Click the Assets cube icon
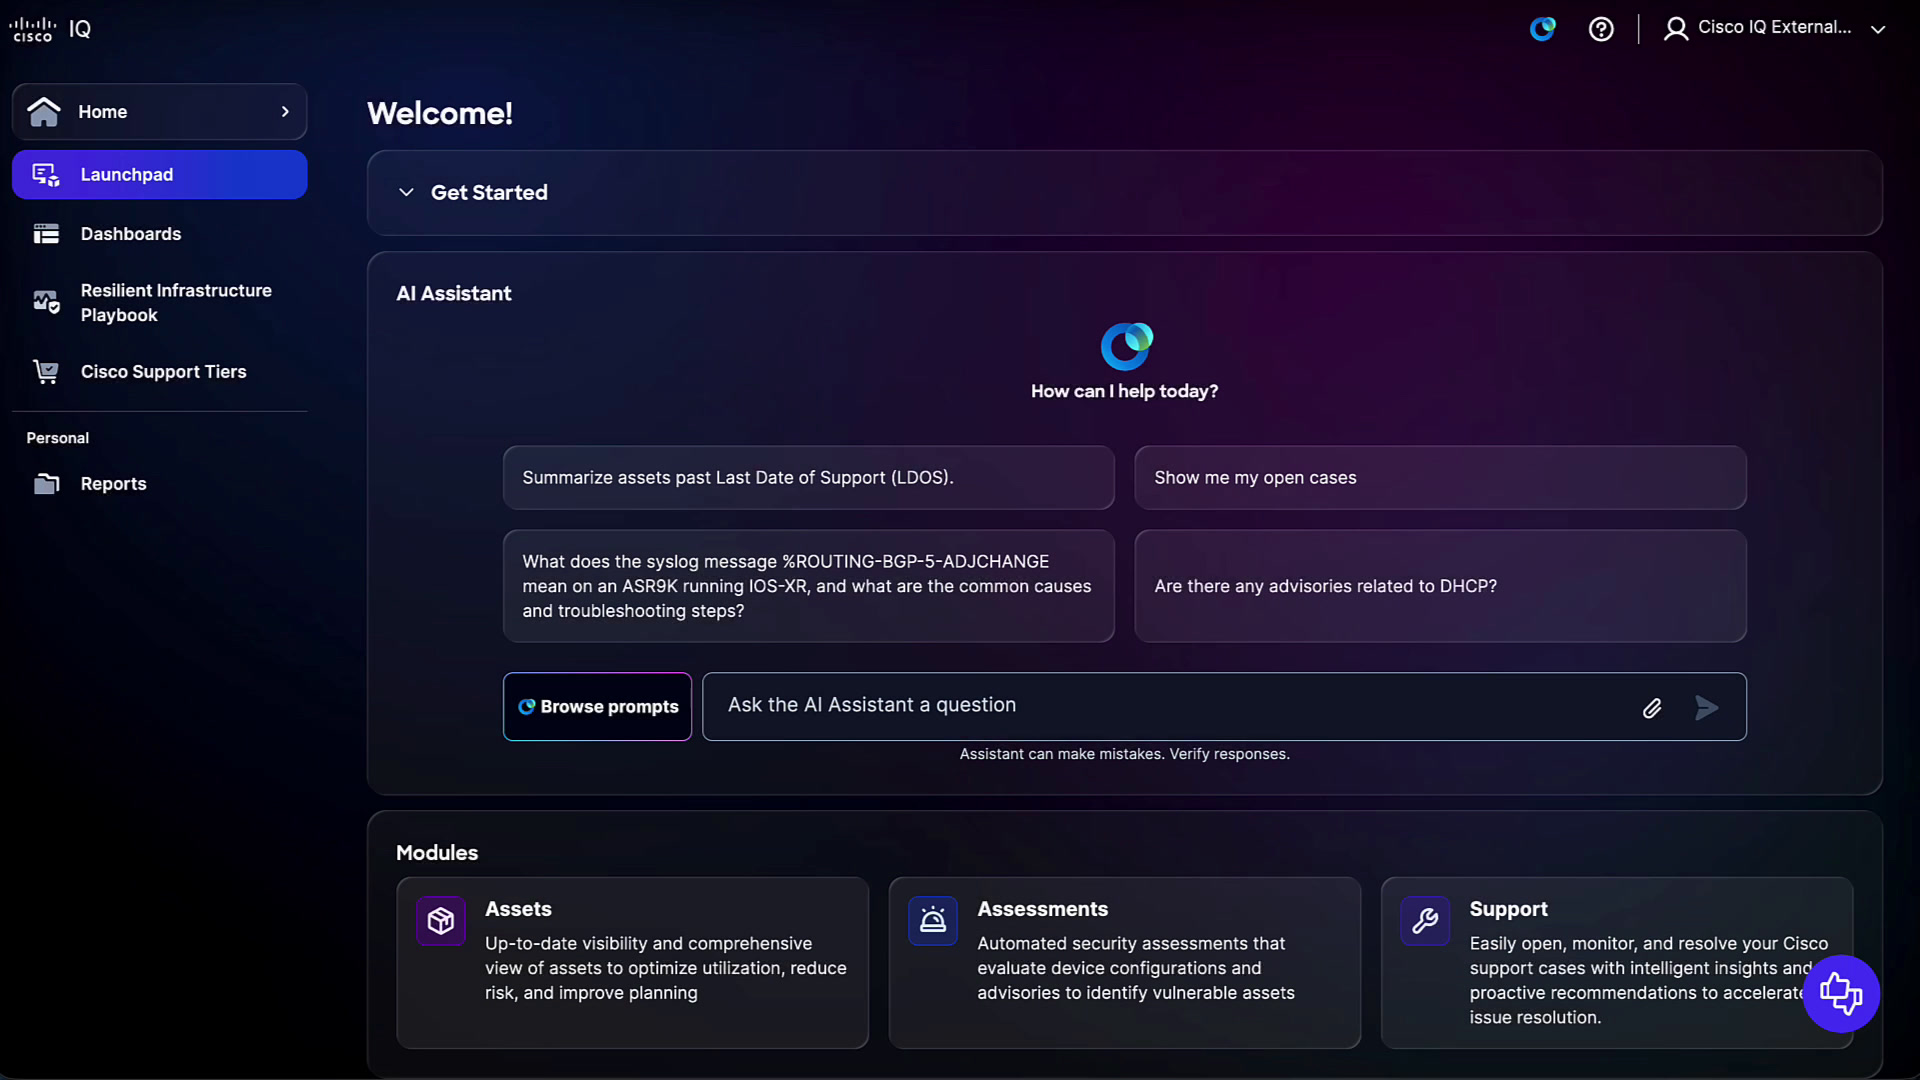This screenshot has width=1920, height=1080. (x=440, y=921)
